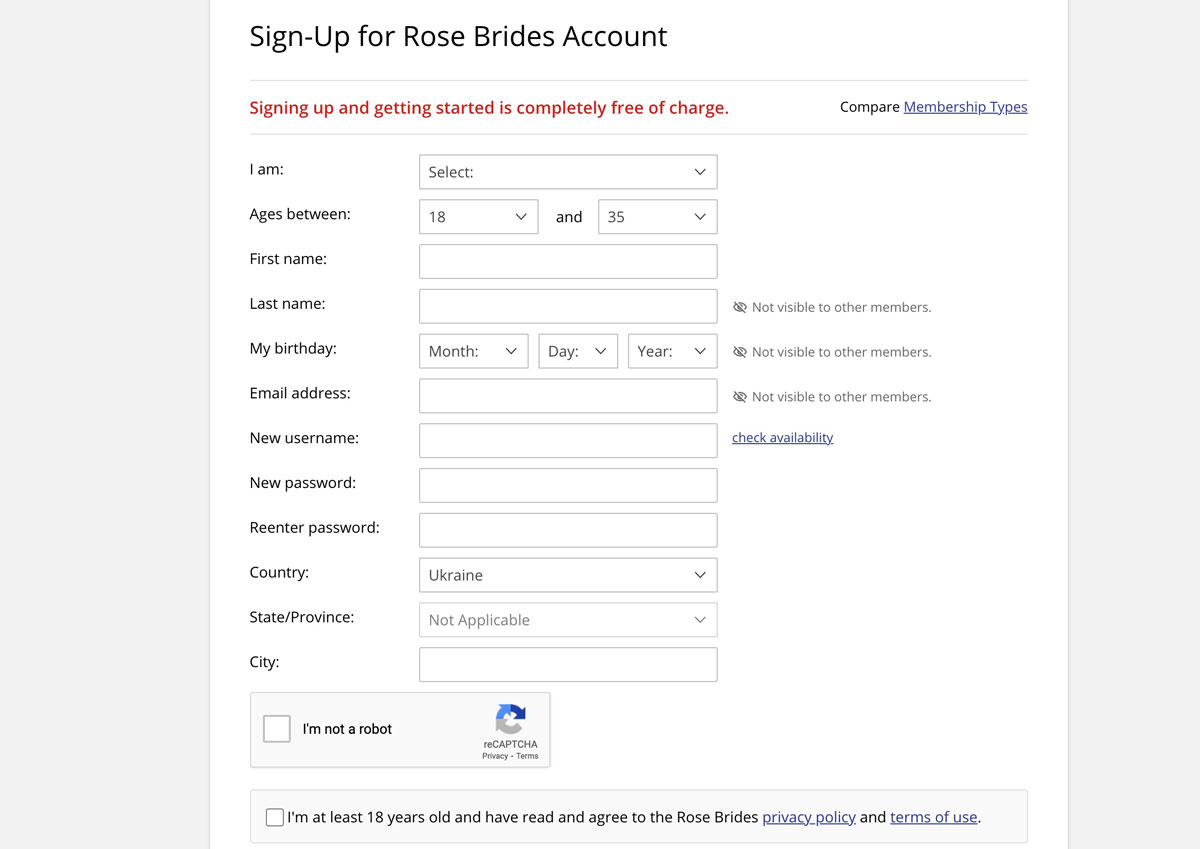The image size is (1200, 849).
Task: Expand the birthday Day dropdown
Action: pyautogui.click(x=577, y=351)
